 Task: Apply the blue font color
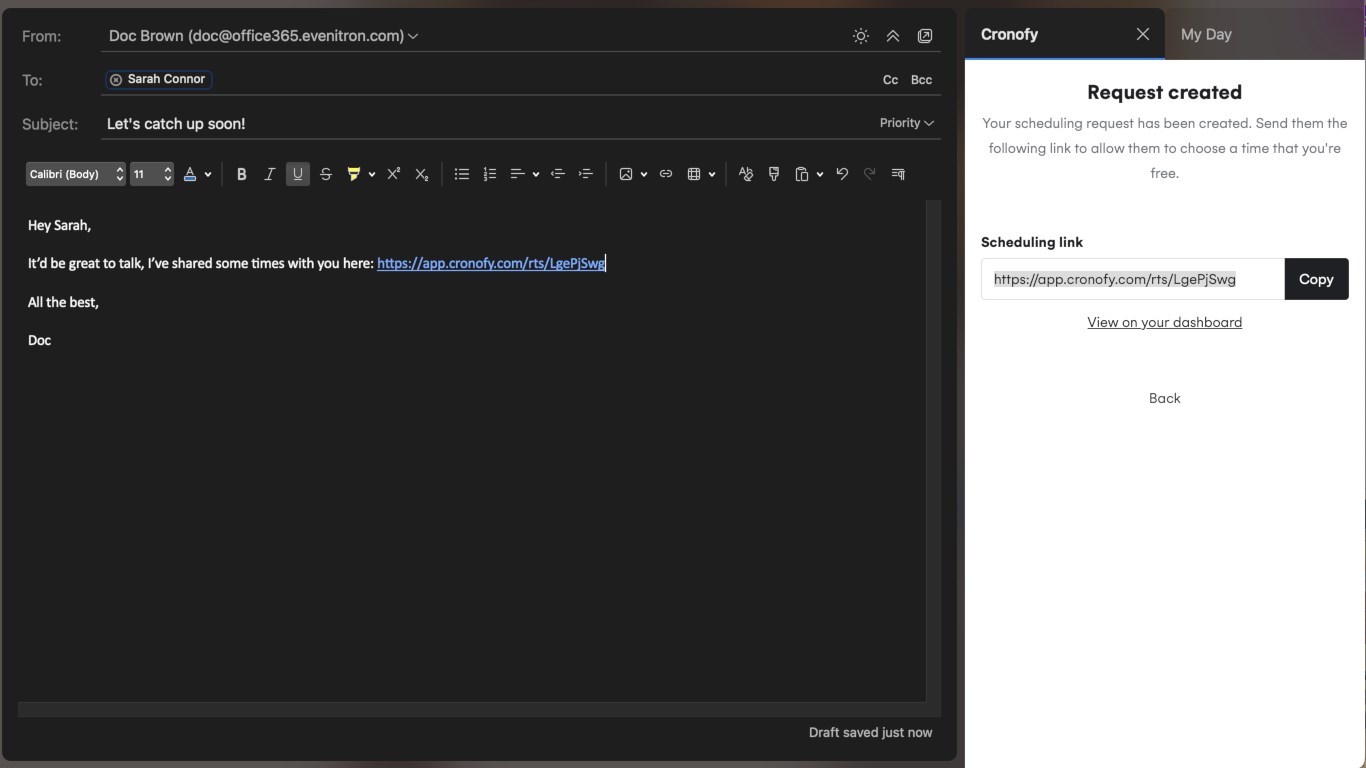[x=190, y=174]
